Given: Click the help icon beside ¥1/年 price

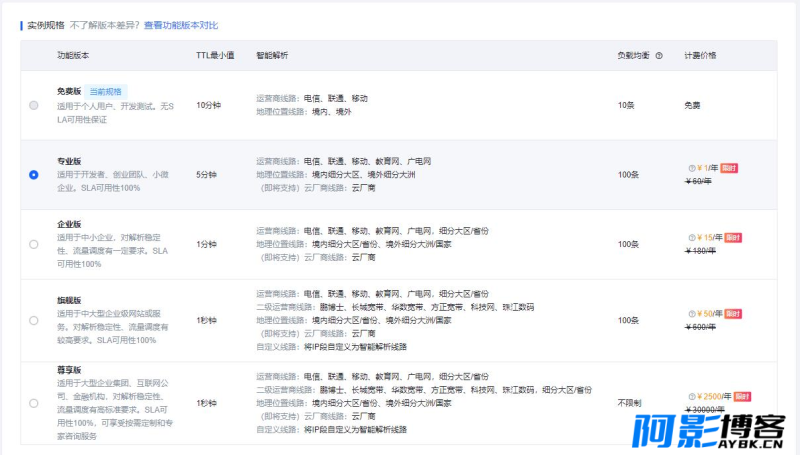Looking at the screenshot, I should 691,168.
